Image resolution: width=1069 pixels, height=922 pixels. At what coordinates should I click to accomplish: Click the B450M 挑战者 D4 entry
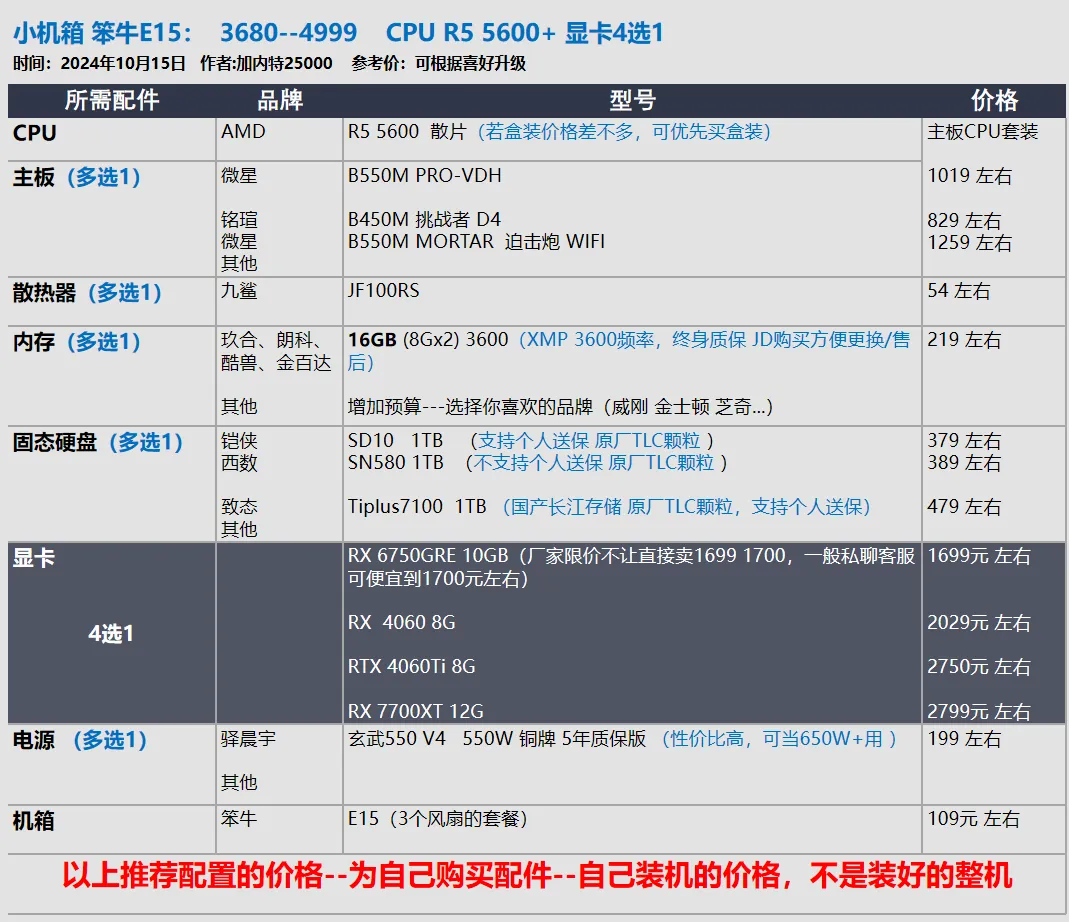tap(424, 220)
